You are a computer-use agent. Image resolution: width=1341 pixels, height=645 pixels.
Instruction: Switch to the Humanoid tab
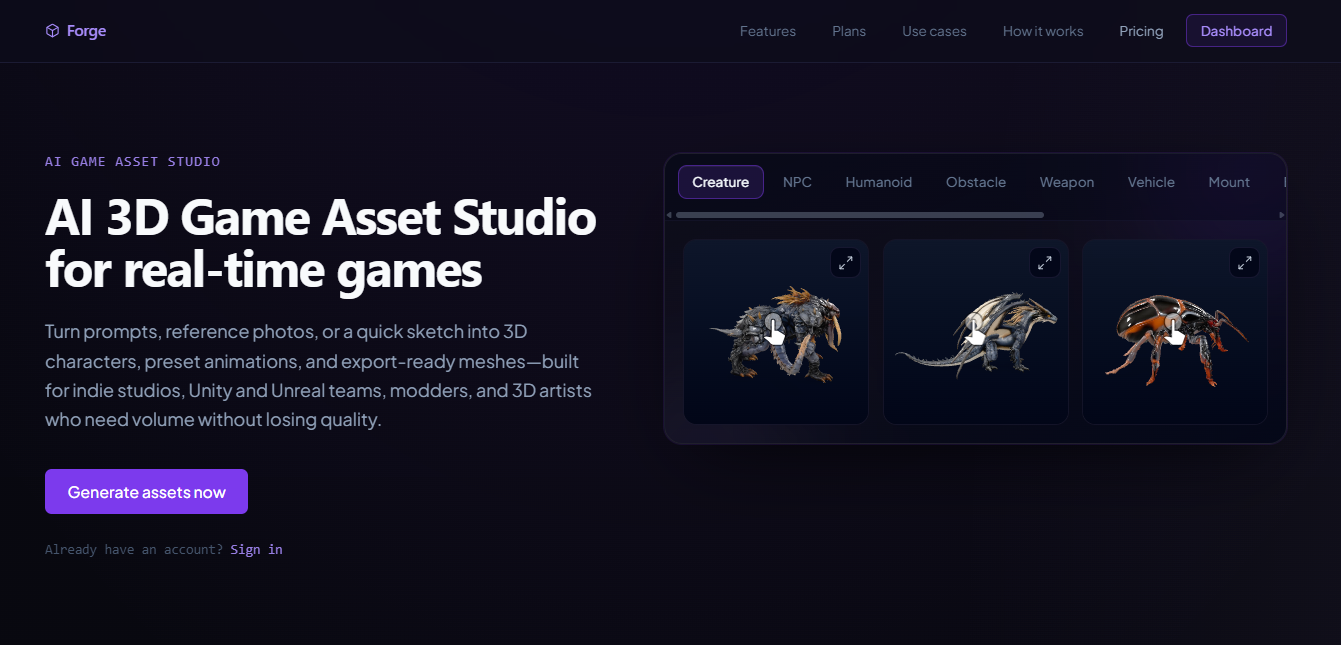pyautogui.click(x=879, y=182)
